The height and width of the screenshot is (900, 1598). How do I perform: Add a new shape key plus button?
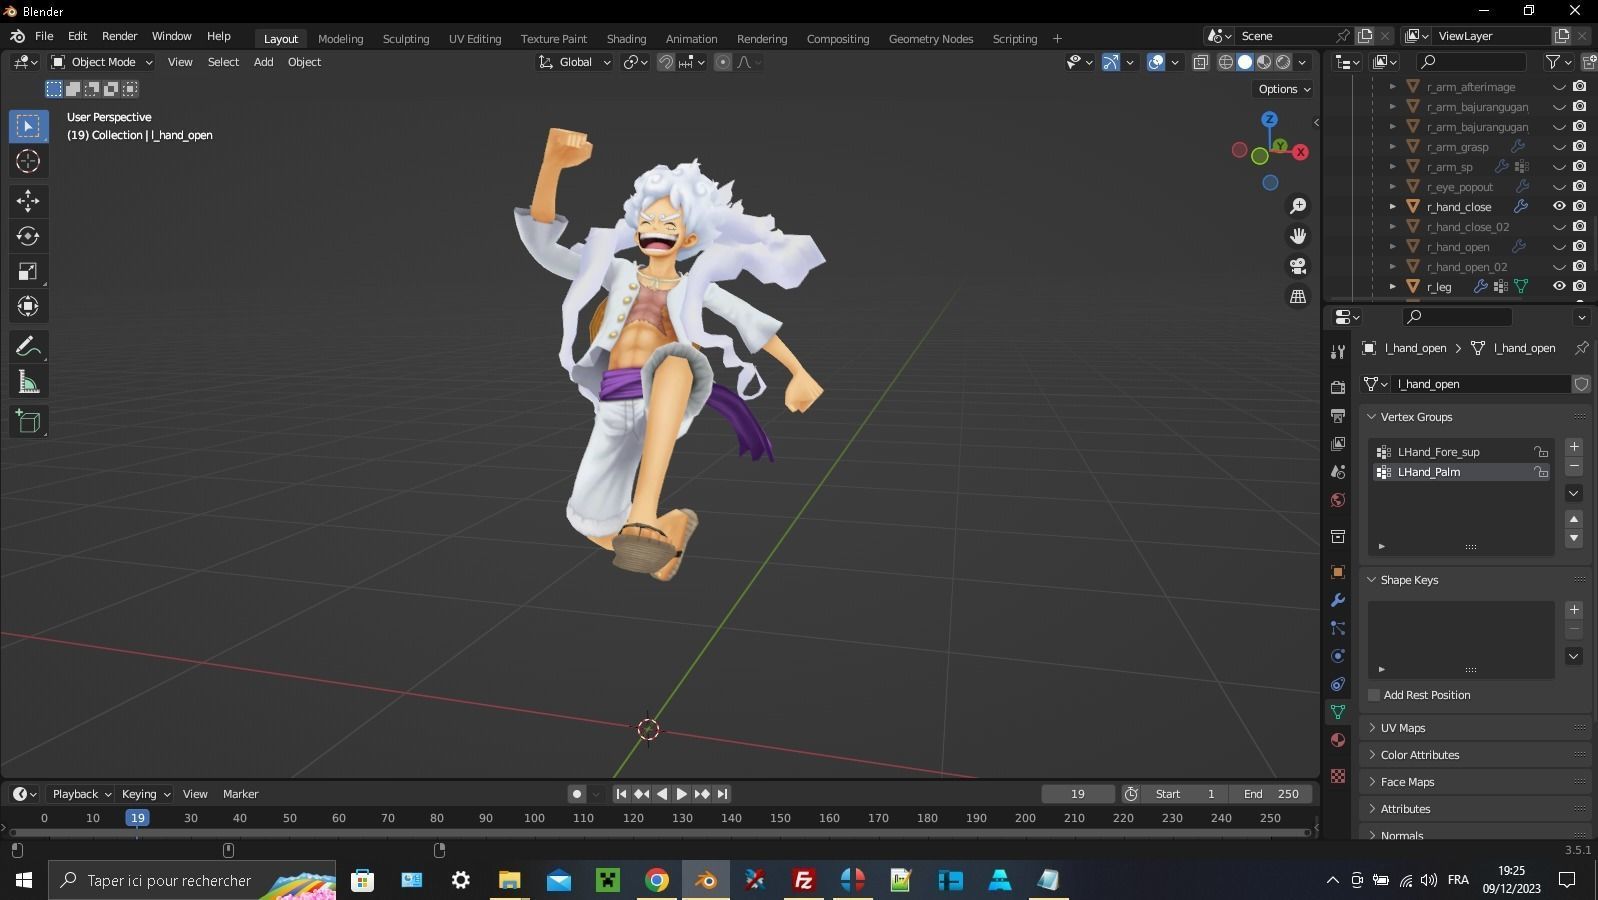pyautogui.click(x=1574, y=610)
